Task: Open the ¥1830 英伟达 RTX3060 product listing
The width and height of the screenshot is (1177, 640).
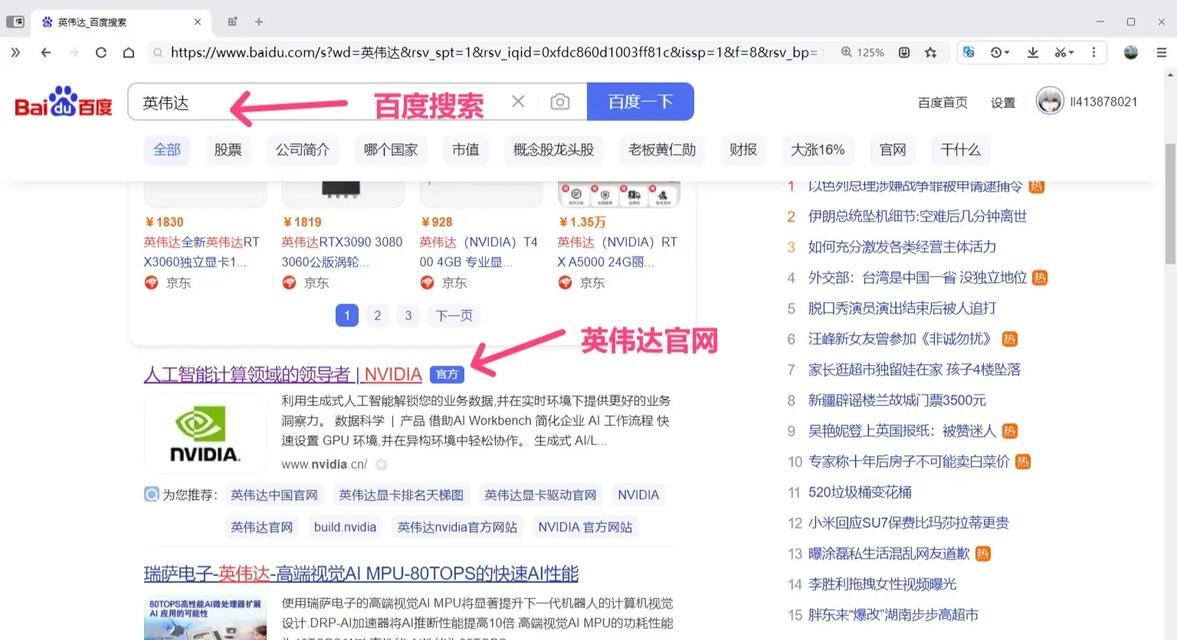Action: click(x=202, y=252)
